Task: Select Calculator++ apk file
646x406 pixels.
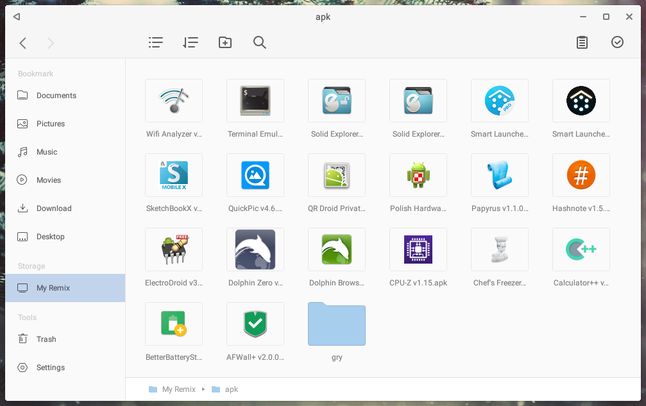Action: [x=581, y=249]
